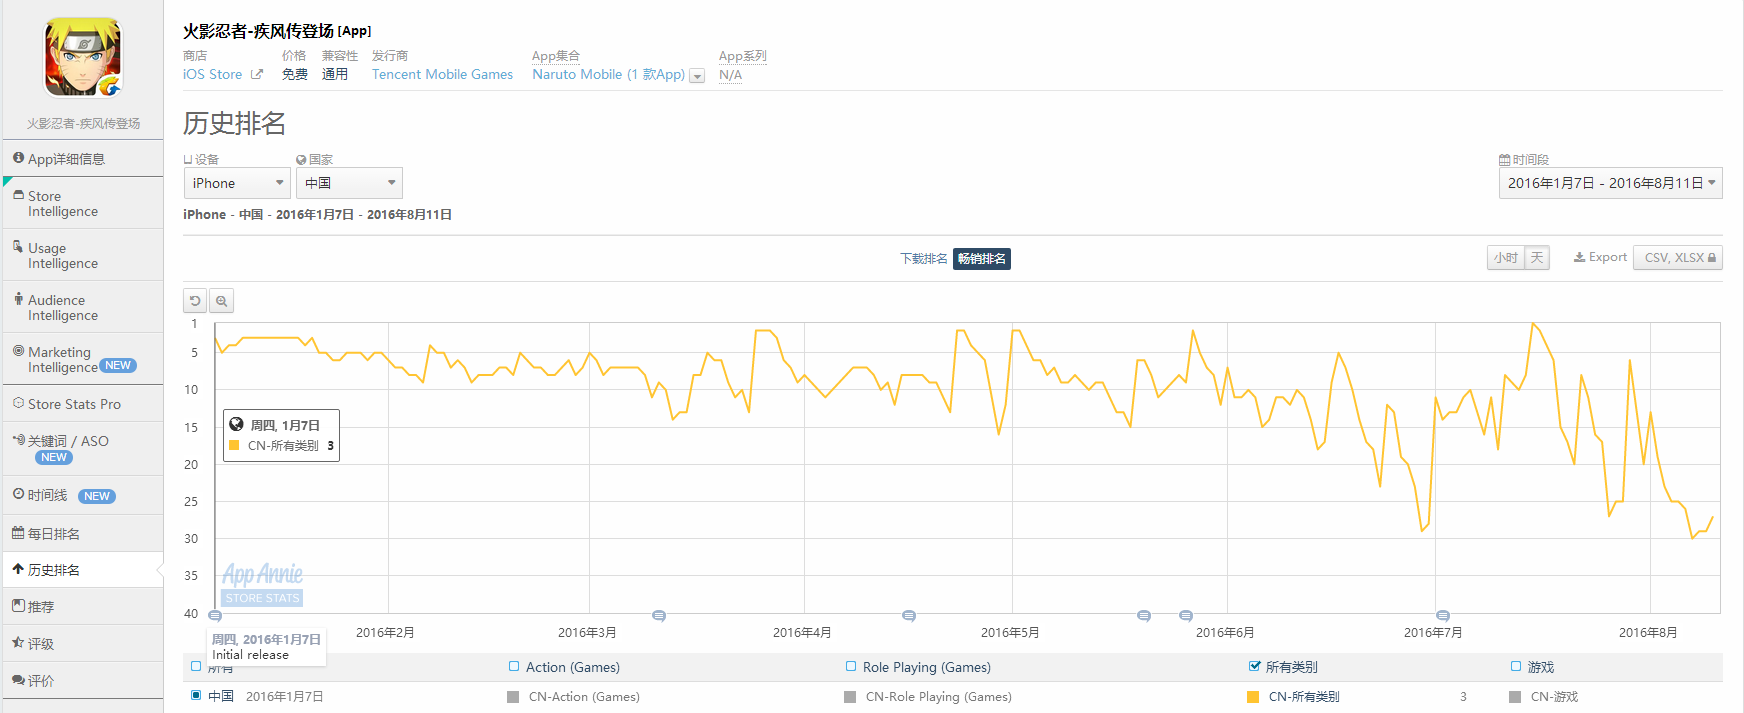Toggle the 游戏 category checkbox
The image size is (1744, 713).
(1516, 666)
